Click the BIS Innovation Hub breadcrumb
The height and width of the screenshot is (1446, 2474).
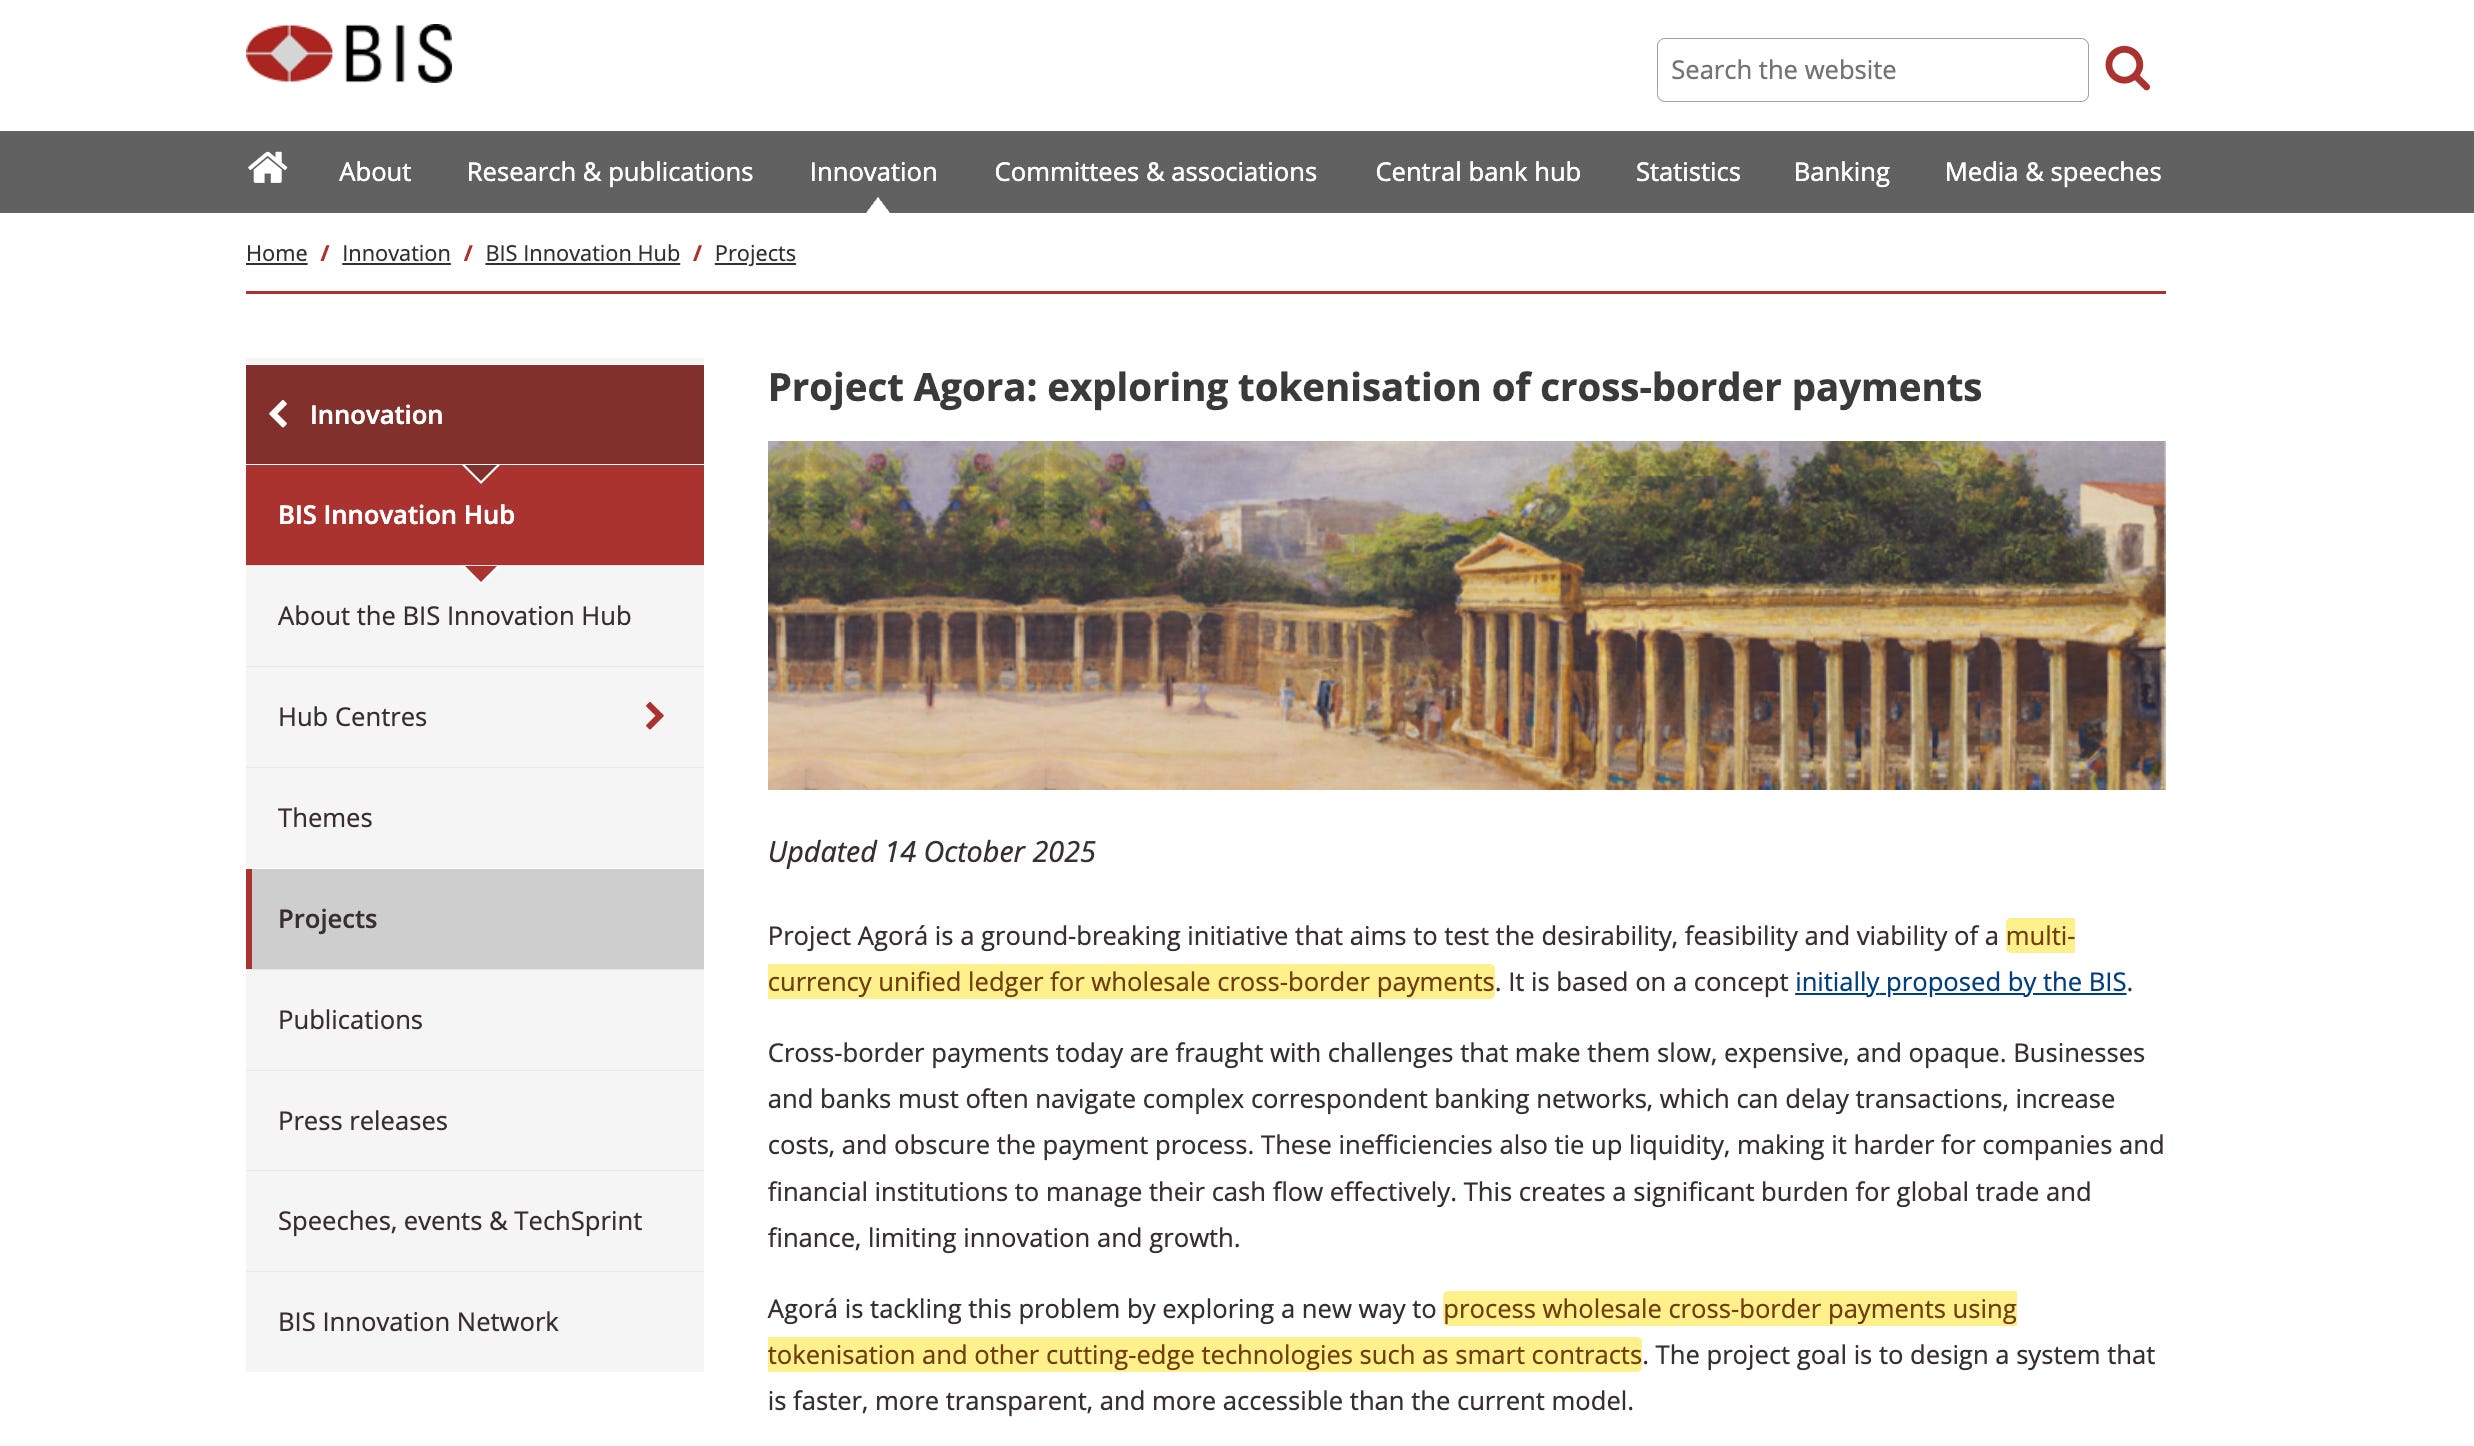[x=582, y=253]
